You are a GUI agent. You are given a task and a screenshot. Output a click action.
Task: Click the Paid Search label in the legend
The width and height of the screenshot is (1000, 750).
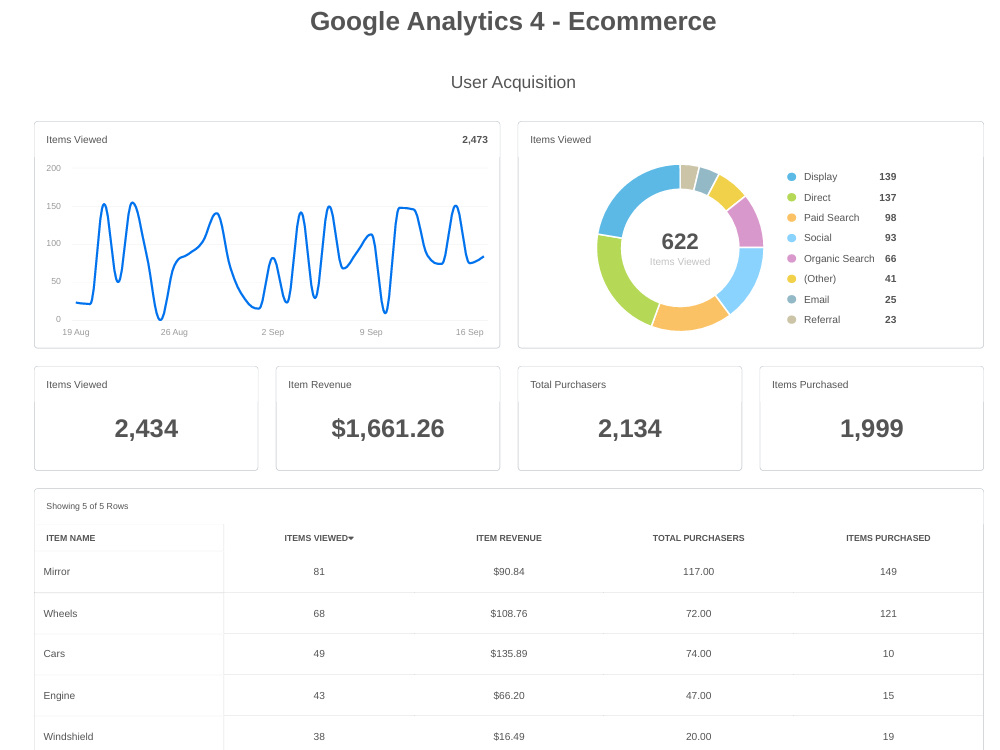831,217
